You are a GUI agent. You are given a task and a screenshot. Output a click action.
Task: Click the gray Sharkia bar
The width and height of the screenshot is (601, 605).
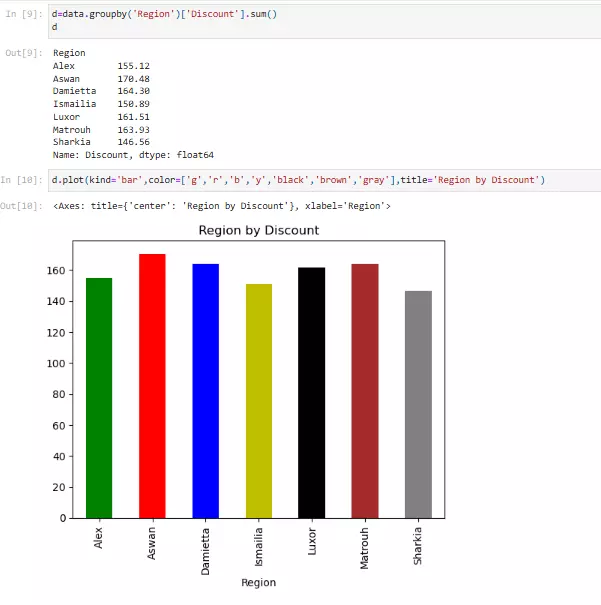point(419,404)
